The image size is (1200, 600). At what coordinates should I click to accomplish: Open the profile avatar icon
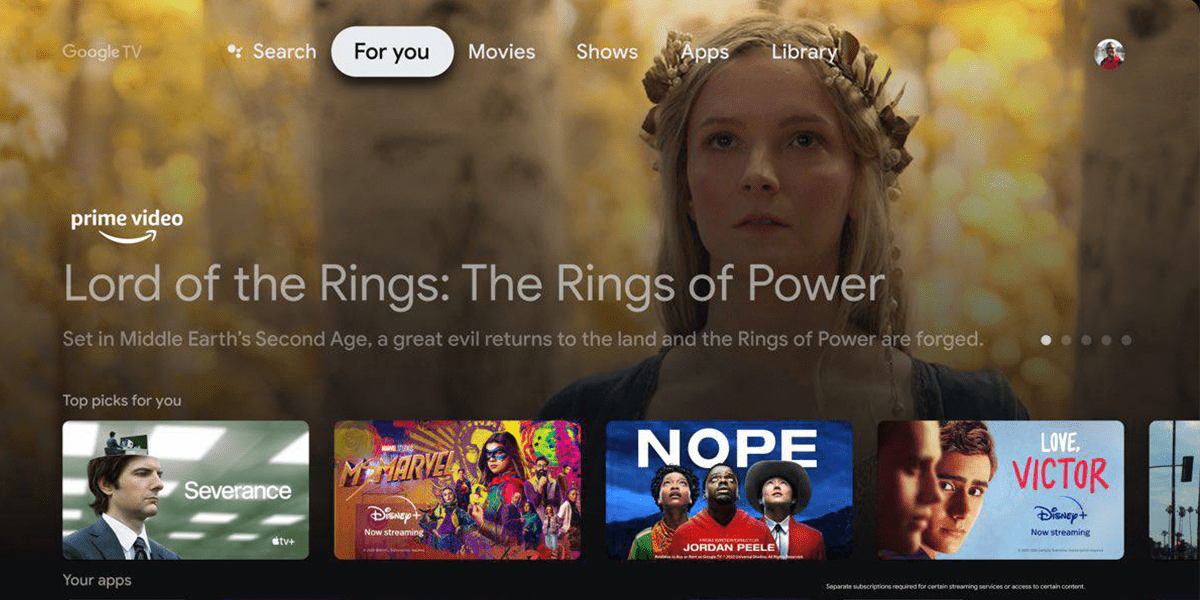pos(1109,53)
